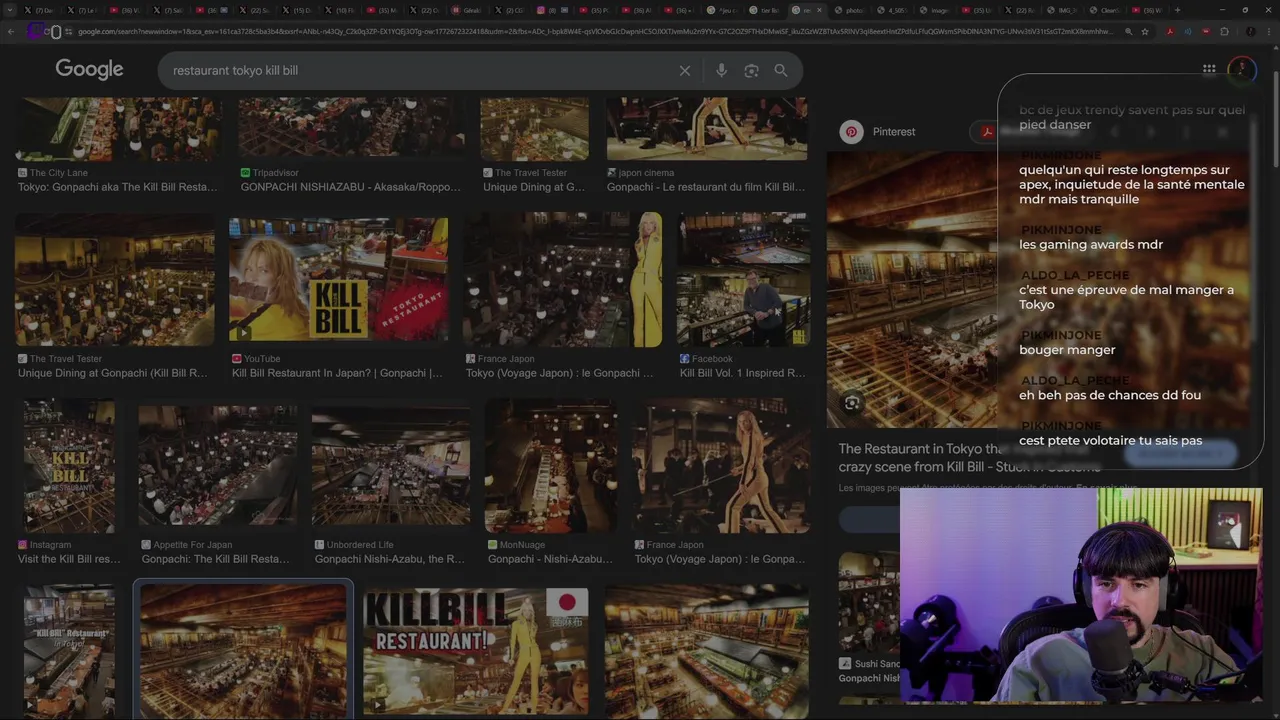The height and width of the screenshot is (720, 1280).
Task: Open "Kill Bill Vol. 1 Inspired R..." Facebook link
Action: 743,373
